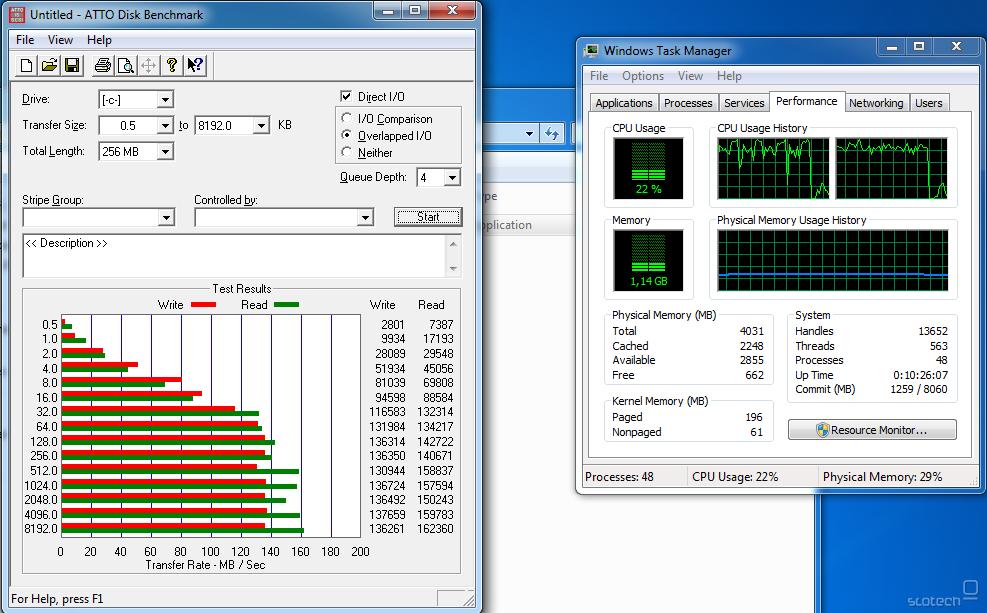
Task: Open the Help menu in ATTO Disk Benchmark
Action: (x=99, y=40)
